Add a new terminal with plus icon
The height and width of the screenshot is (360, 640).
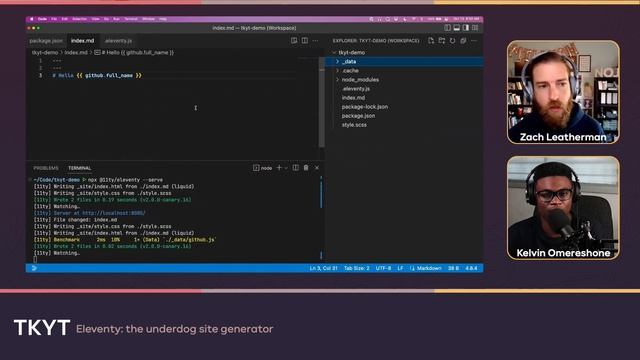pyautogui.click(x=279, y=168)
